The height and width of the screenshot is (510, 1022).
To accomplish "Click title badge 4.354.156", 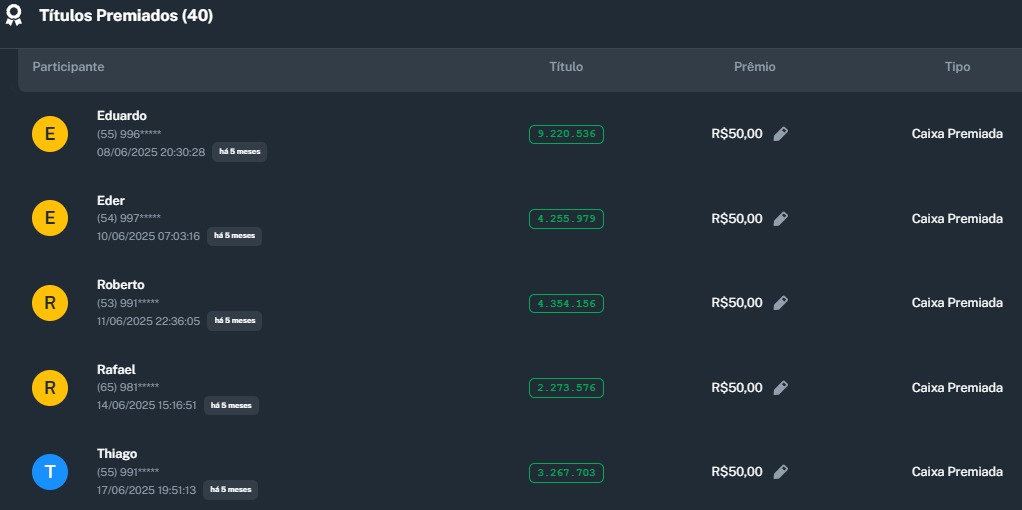I will pyautogui.click(x=566, y=303).
